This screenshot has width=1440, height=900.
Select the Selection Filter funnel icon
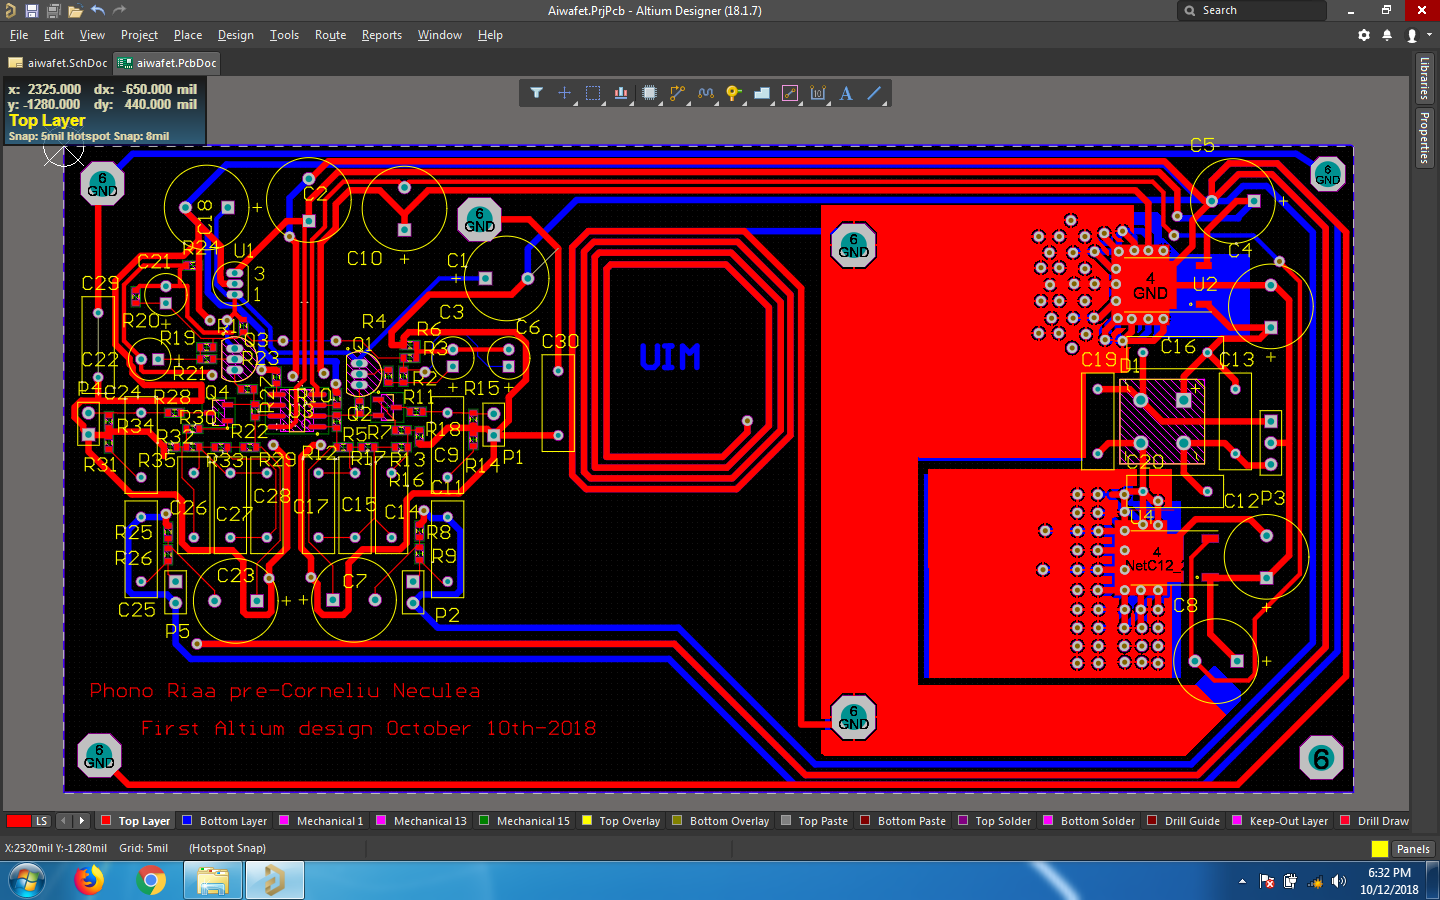pos(537,93)
